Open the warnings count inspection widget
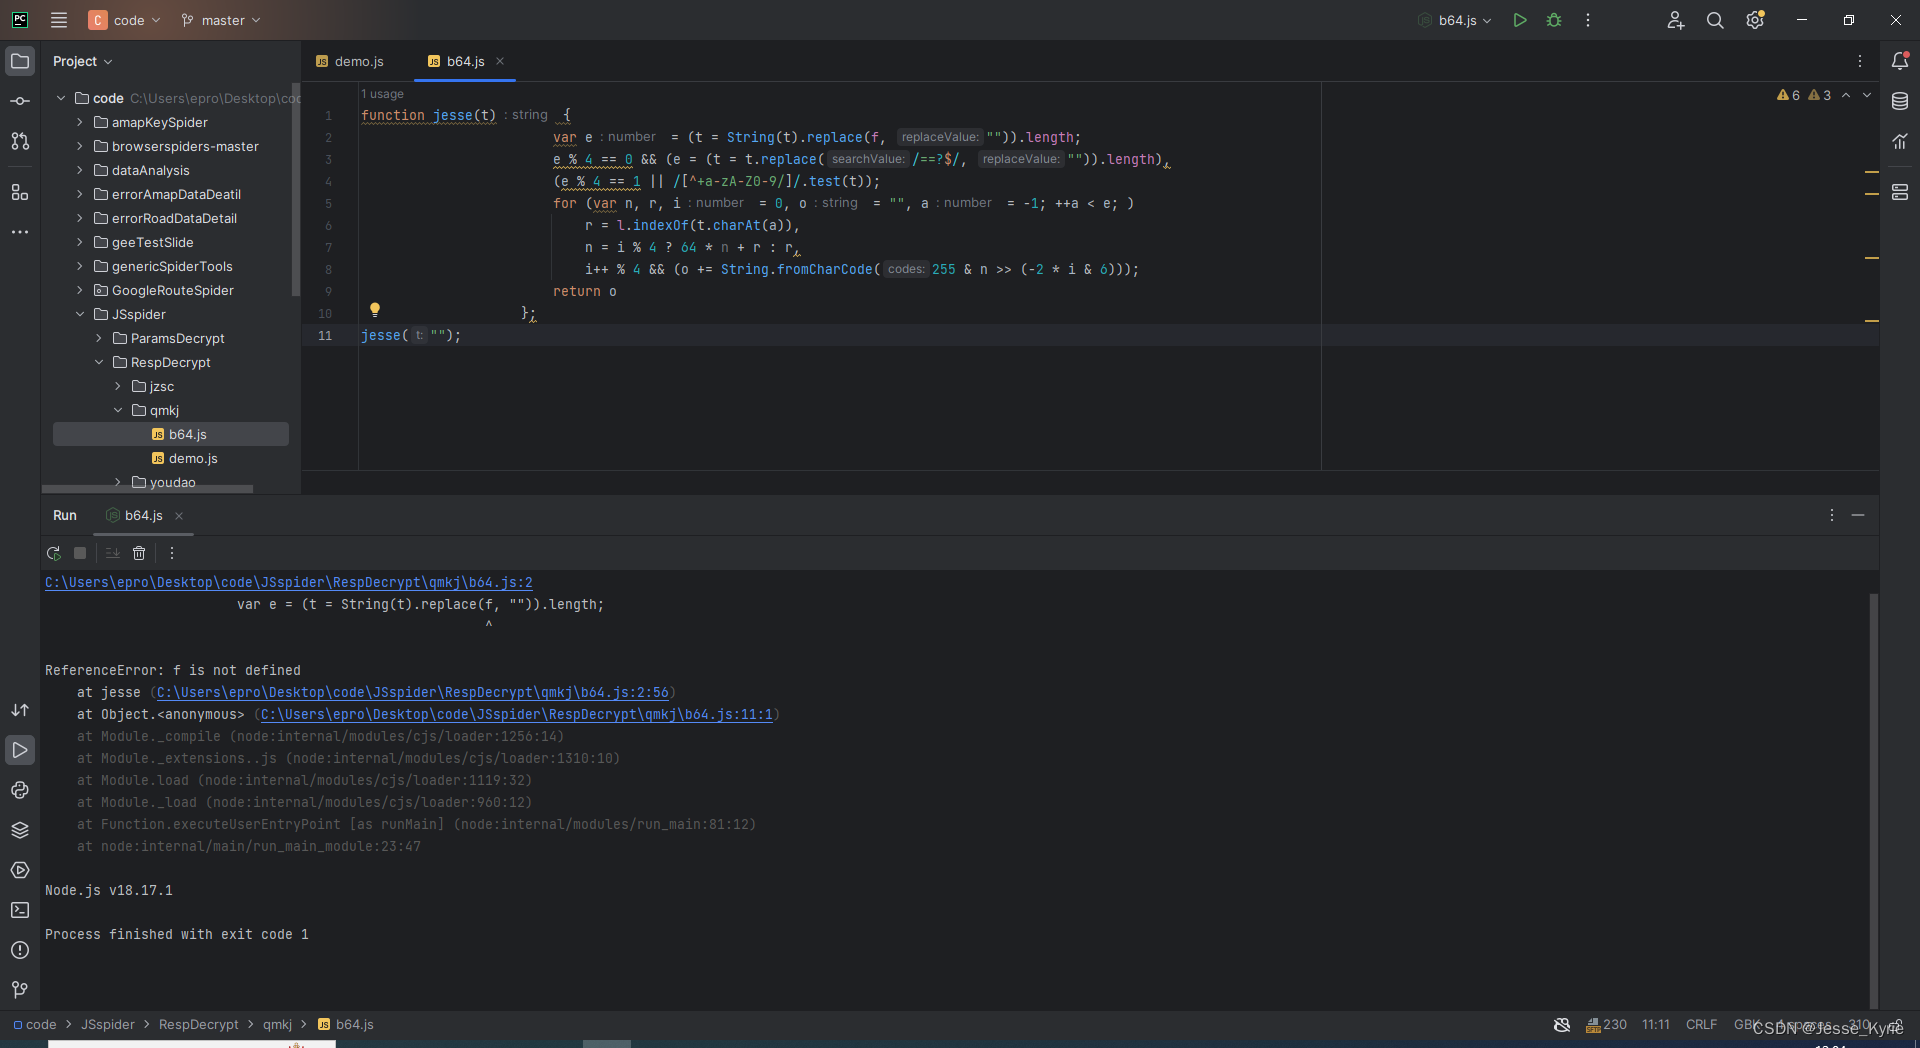This screenshot has width=1920, height=1048. point(1804,95)
